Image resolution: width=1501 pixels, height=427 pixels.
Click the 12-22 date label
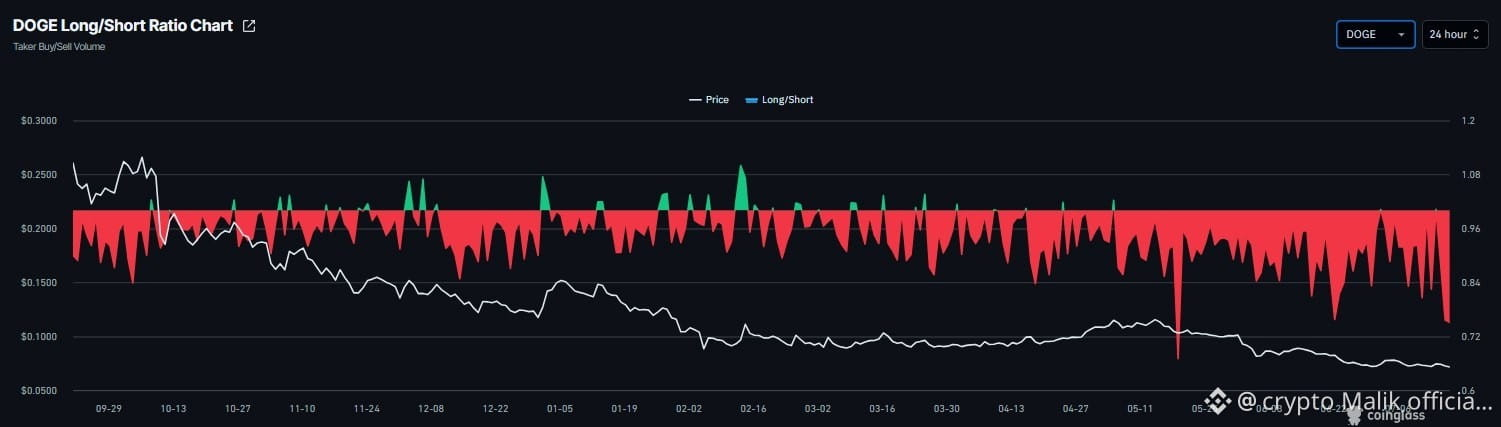(x=496, y=409)
